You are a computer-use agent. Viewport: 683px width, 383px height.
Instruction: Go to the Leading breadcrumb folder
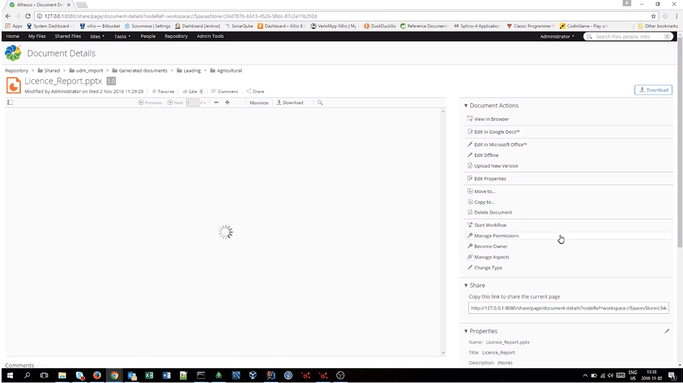pos(189,71)
